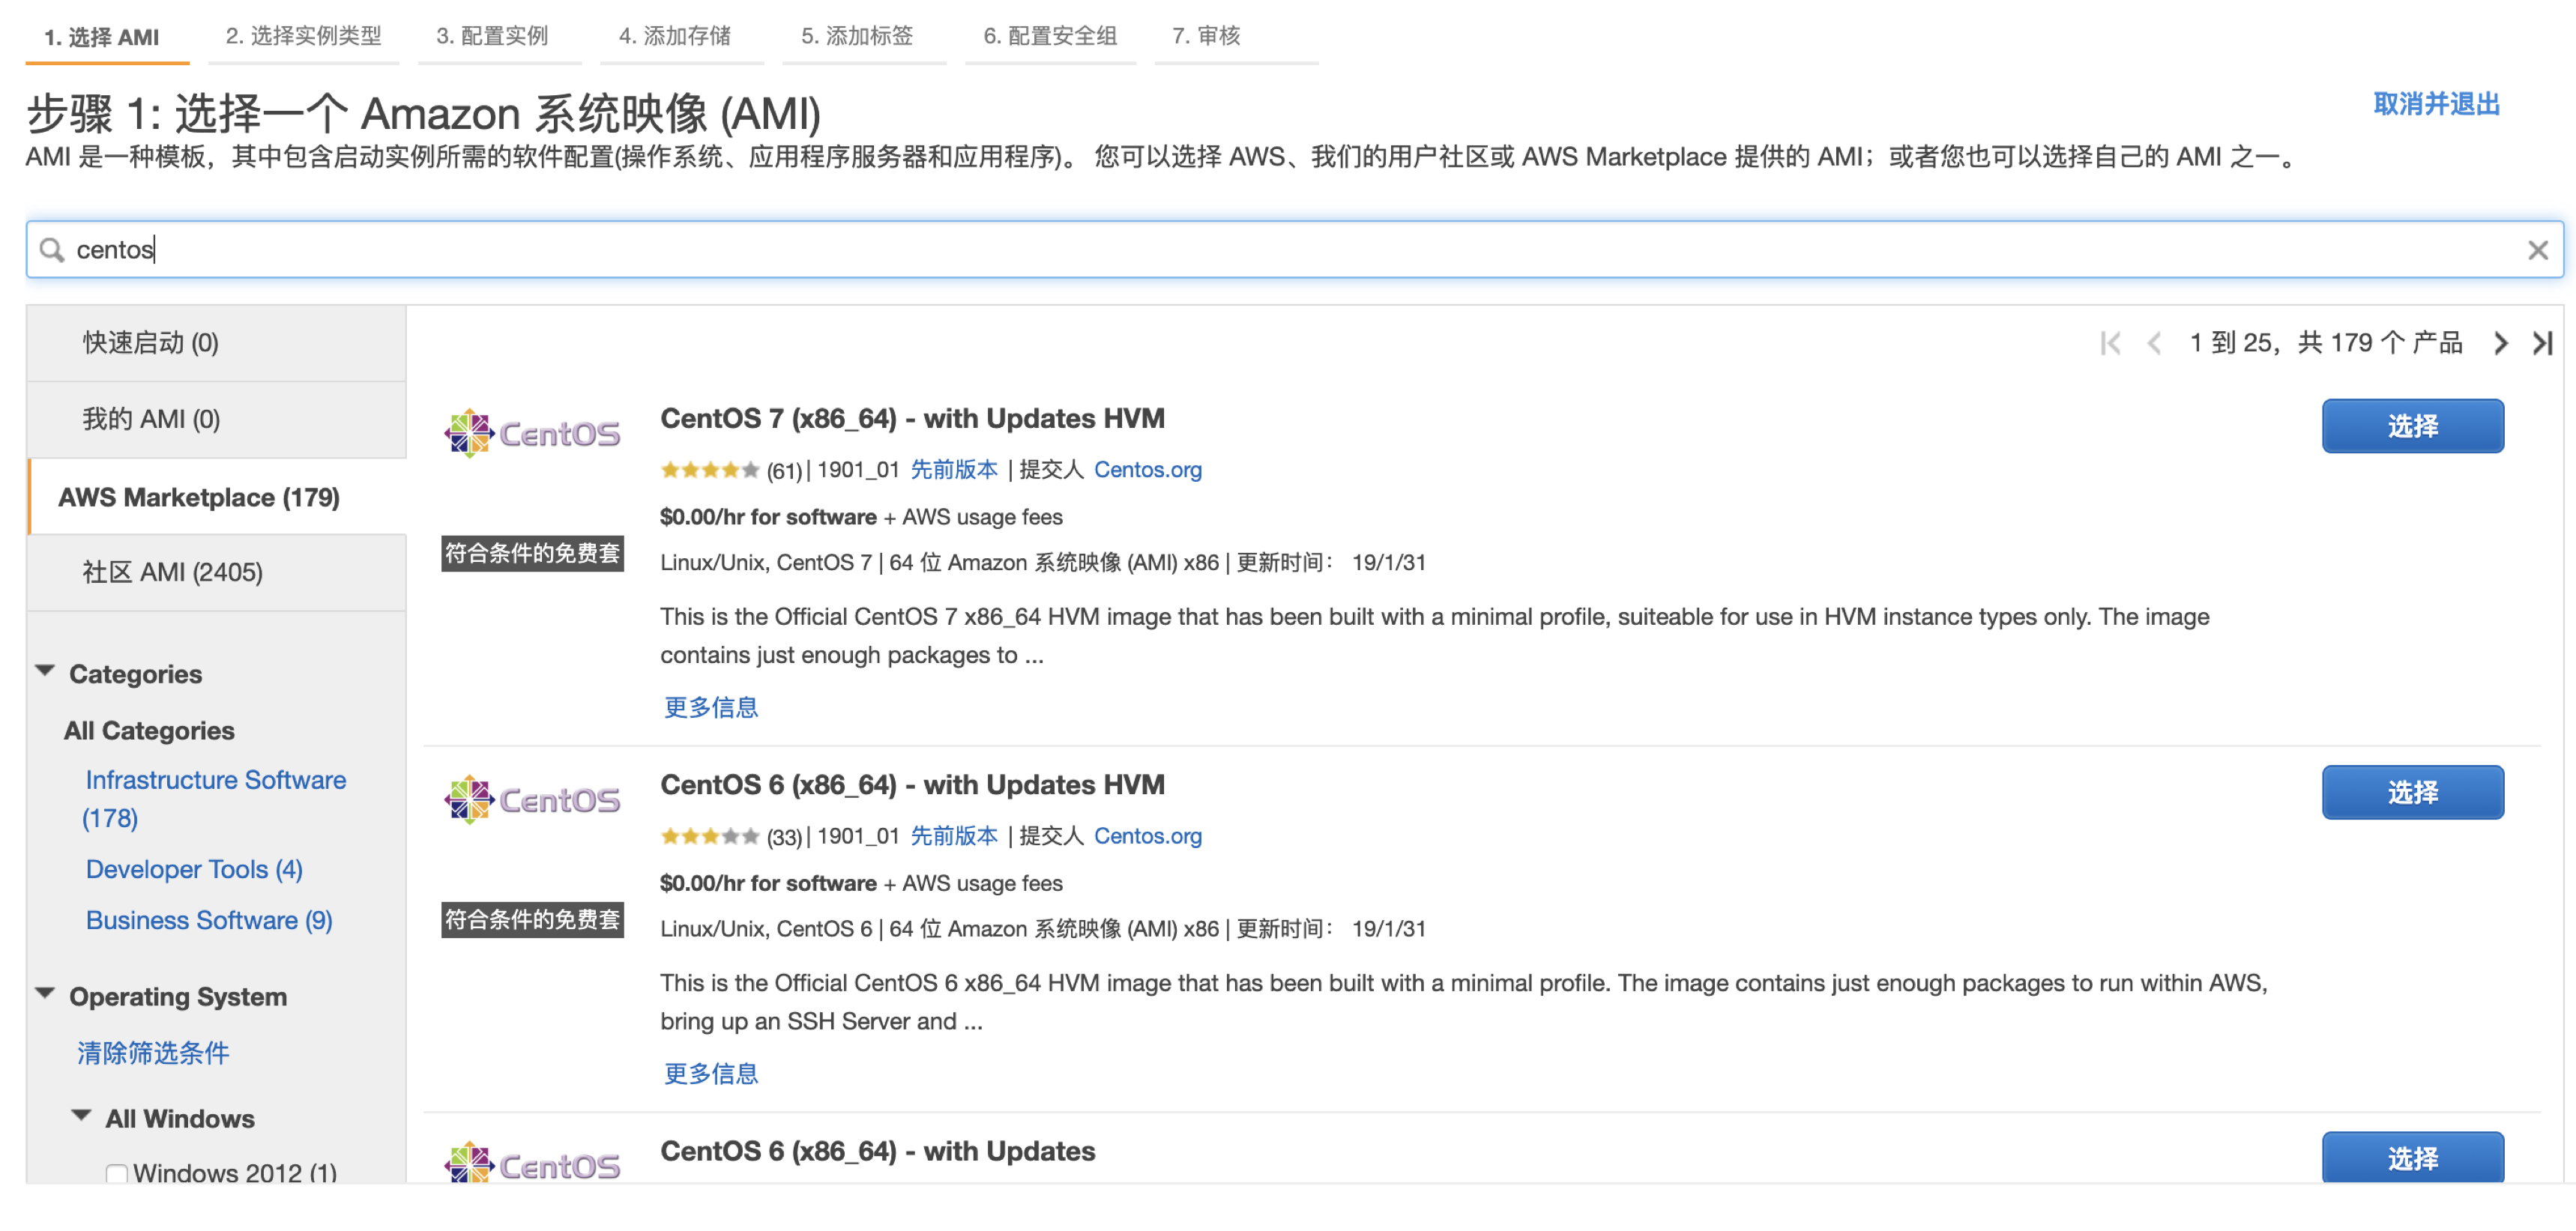Click the CentOS 6 HVM logo
Viewport: 2576px width, 1231px height.
point(532,799)
